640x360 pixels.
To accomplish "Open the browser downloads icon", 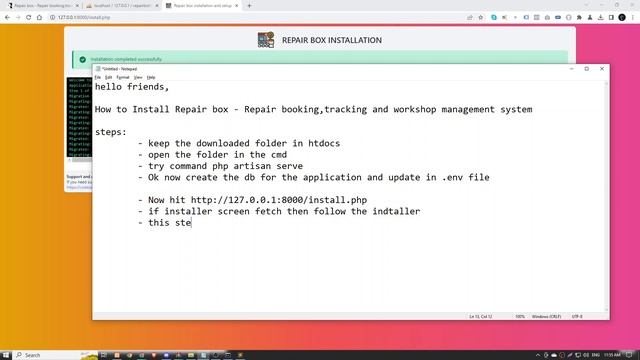I will point(600,18).
